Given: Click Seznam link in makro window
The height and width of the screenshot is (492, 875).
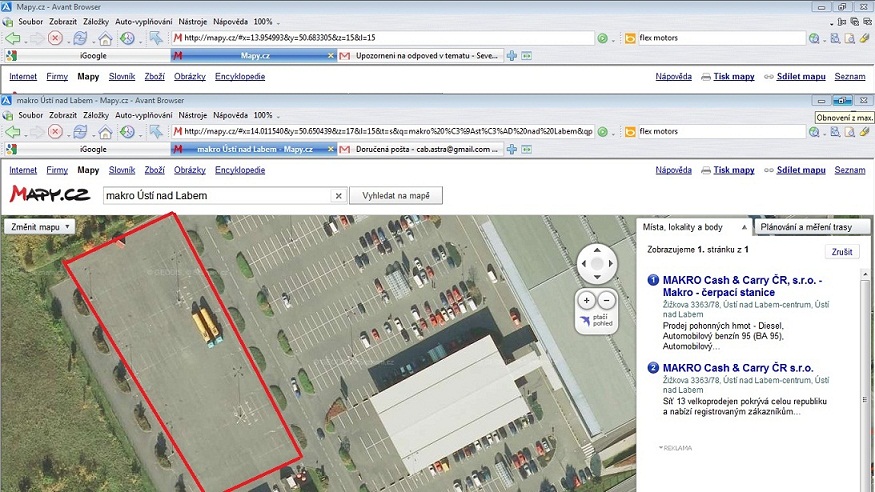Looking at the screenshot, I should pyautogui.click(x=850, y=170).
